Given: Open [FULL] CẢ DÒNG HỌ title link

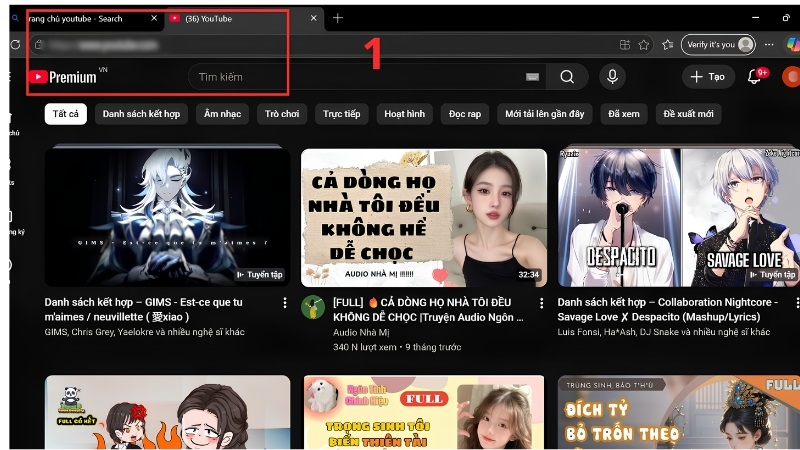Looking at the screenshot, I should coord(428,310).
